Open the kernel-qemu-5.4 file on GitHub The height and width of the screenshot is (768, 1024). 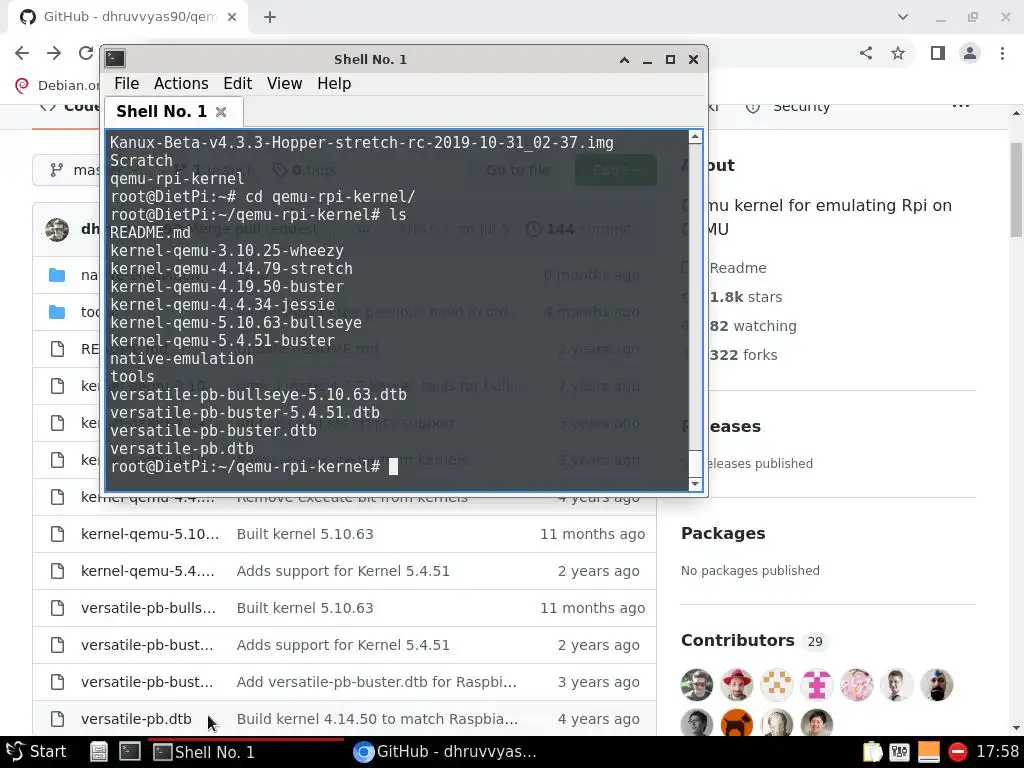[148, 571]
